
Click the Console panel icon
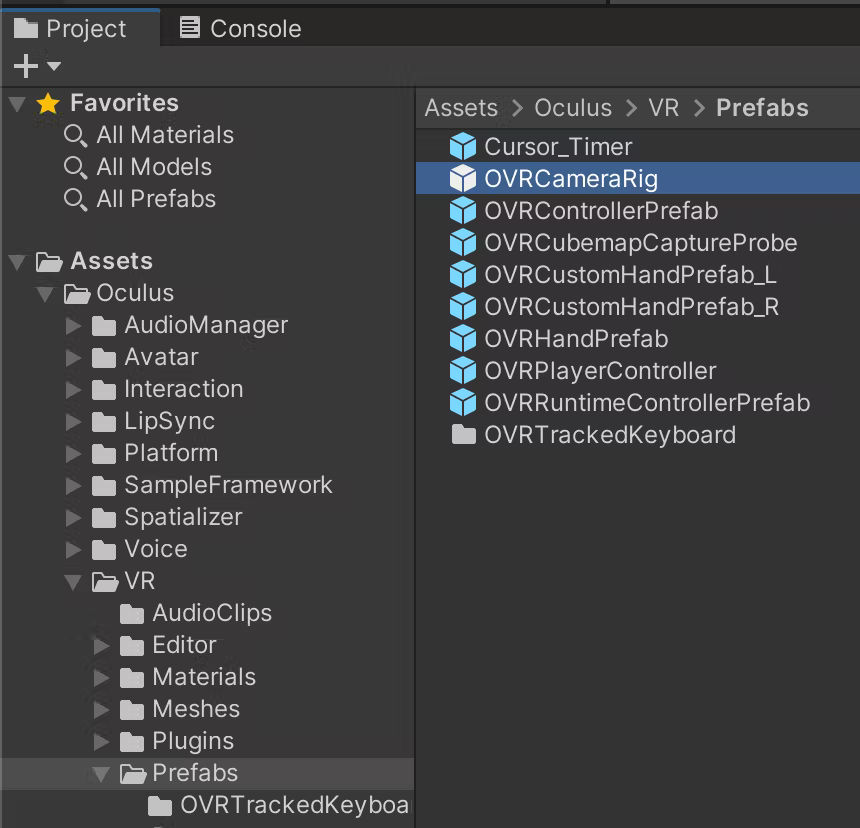pos(190,28)
